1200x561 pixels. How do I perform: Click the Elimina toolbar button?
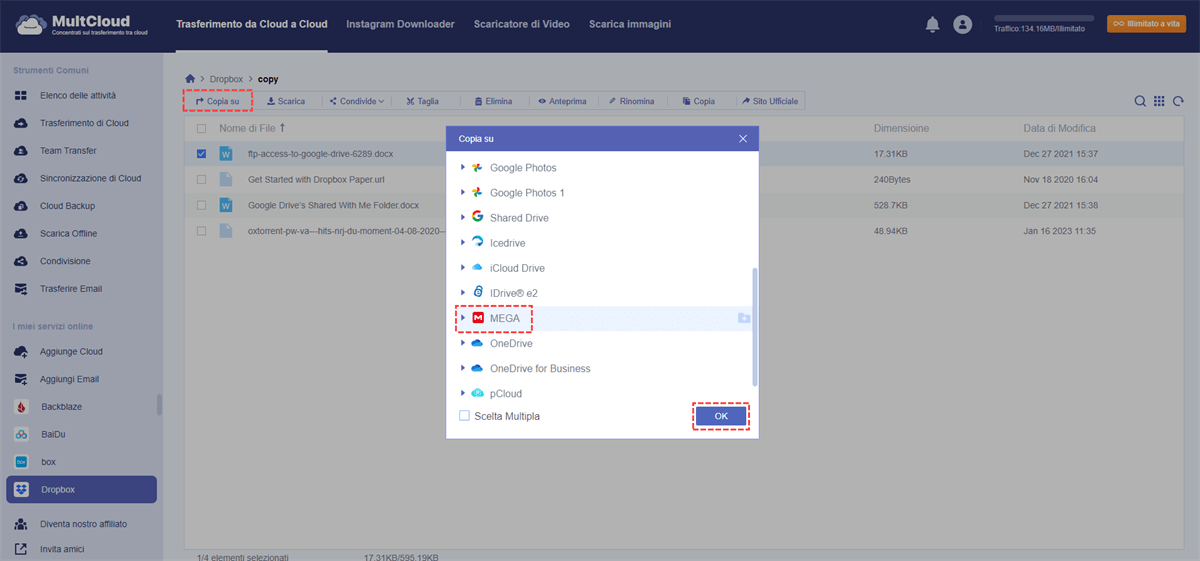point(493,101)
